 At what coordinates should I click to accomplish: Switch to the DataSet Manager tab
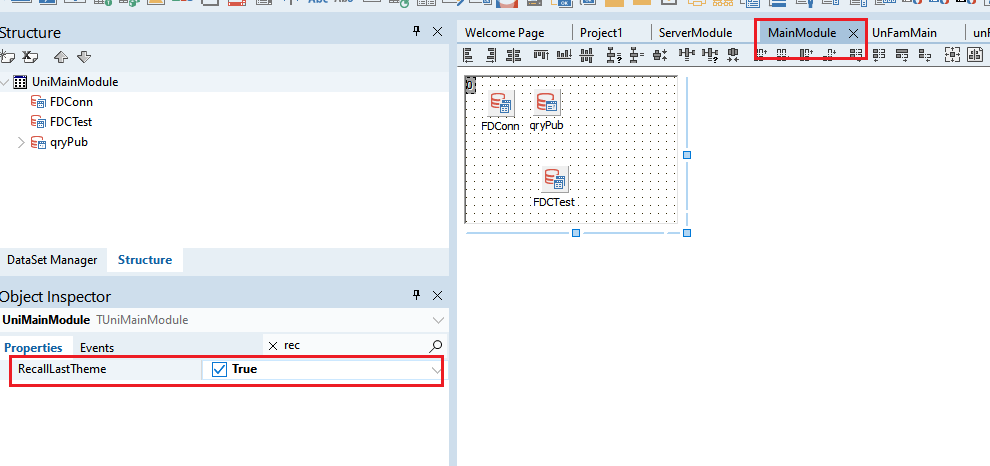coord(52,260)
